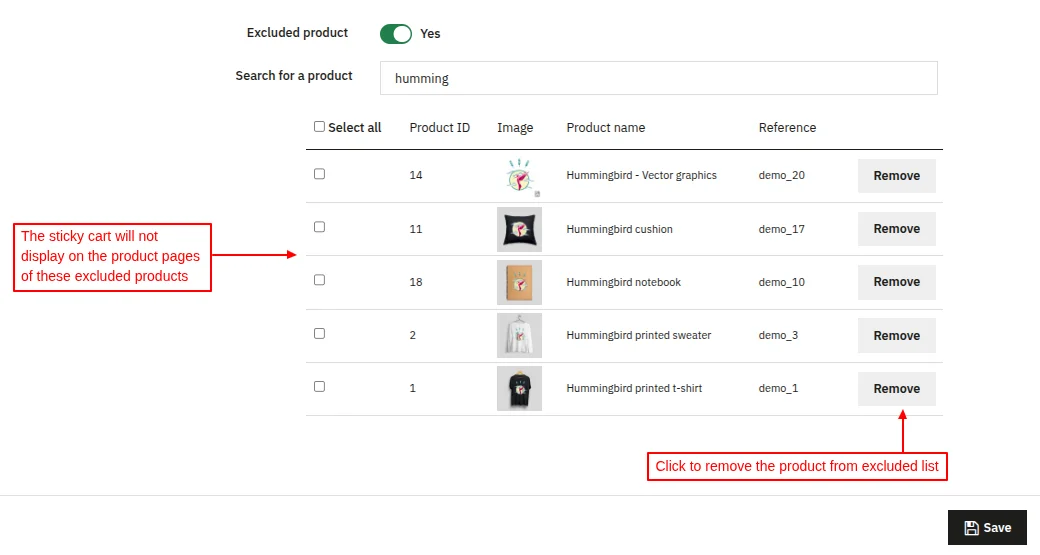1040x555 pixels.
Task: Check the Hummingbird printed t-shirt row checkbox
Action: [x=319, y=387]
